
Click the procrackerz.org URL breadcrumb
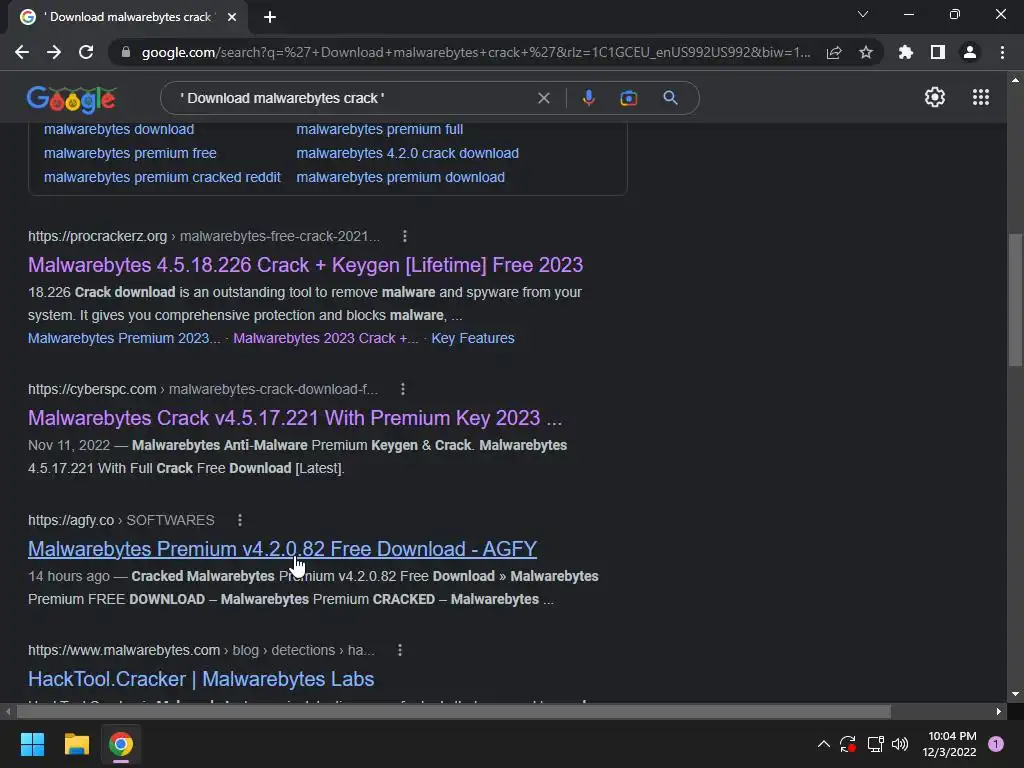click(204, 236)
